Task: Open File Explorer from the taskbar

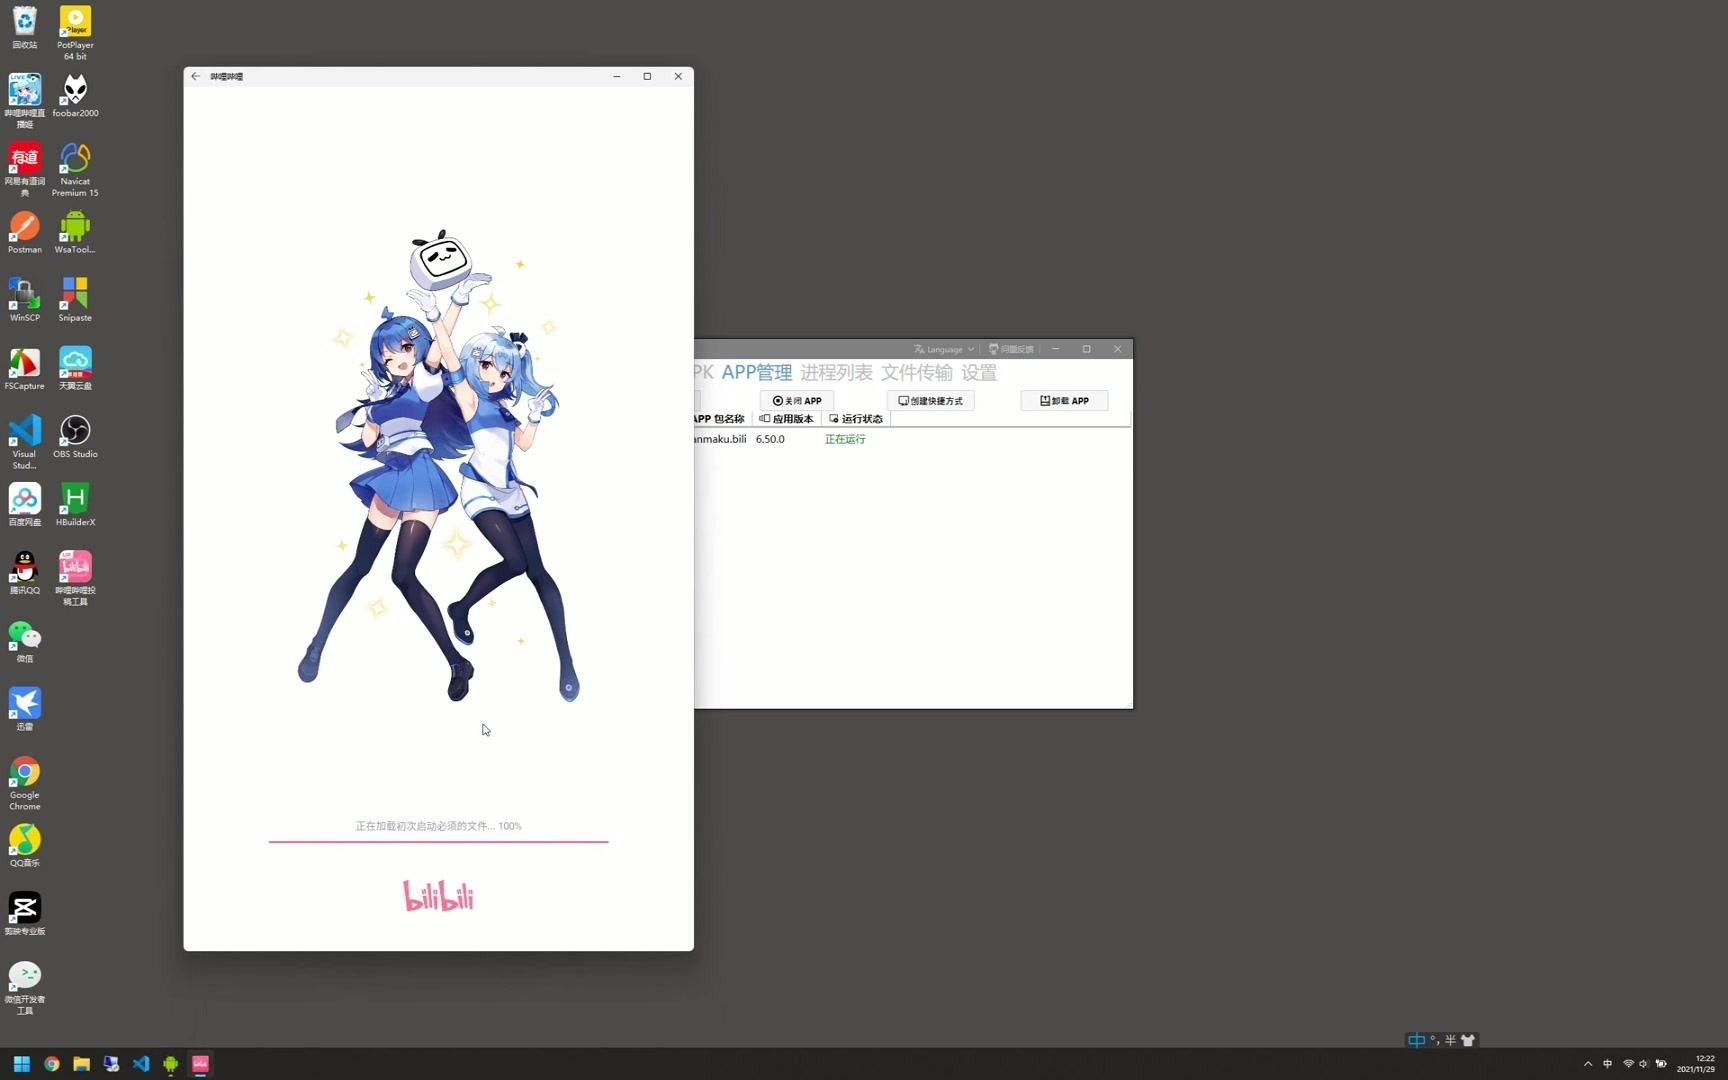Action: [x=82, y=1064]
